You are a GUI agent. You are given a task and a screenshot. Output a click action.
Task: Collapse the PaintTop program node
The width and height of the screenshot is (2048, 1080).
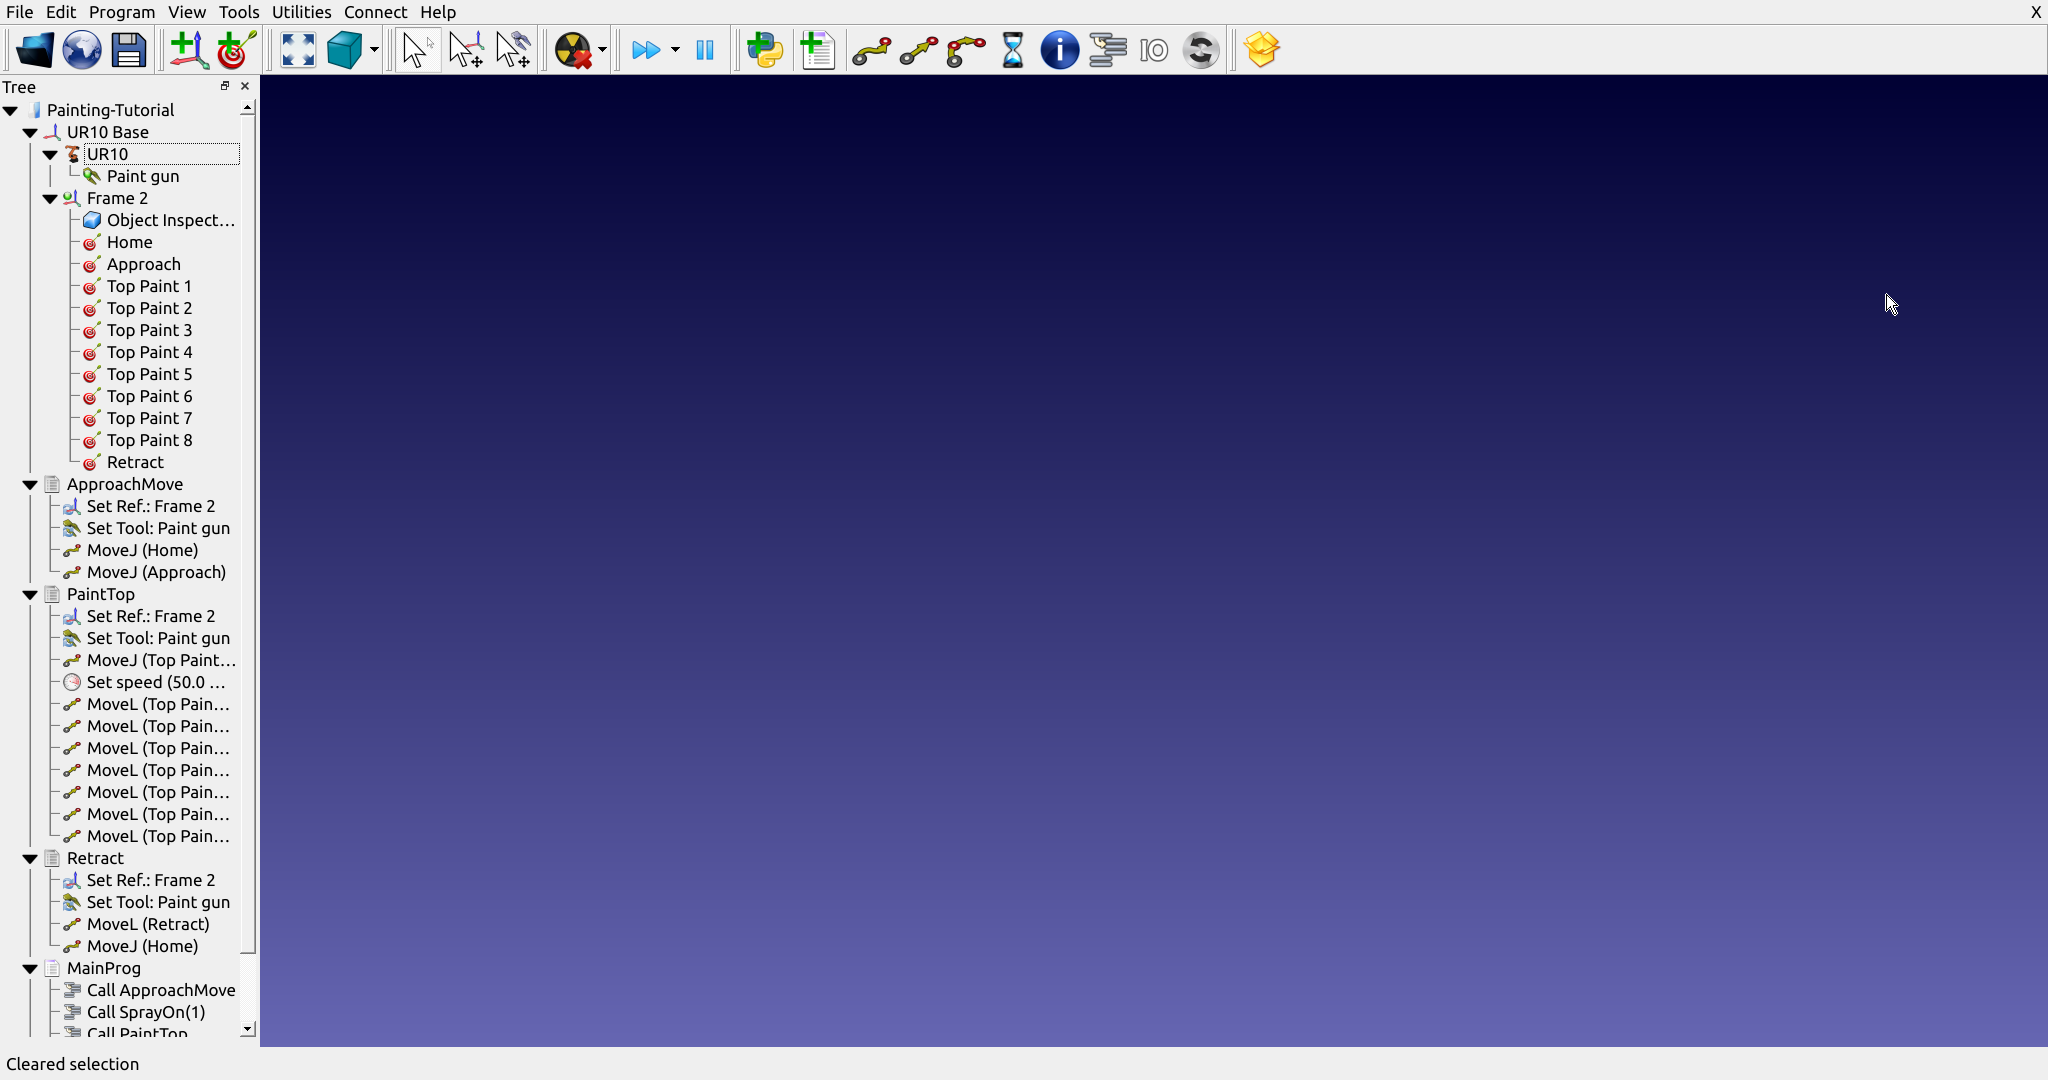coord(30,594)
